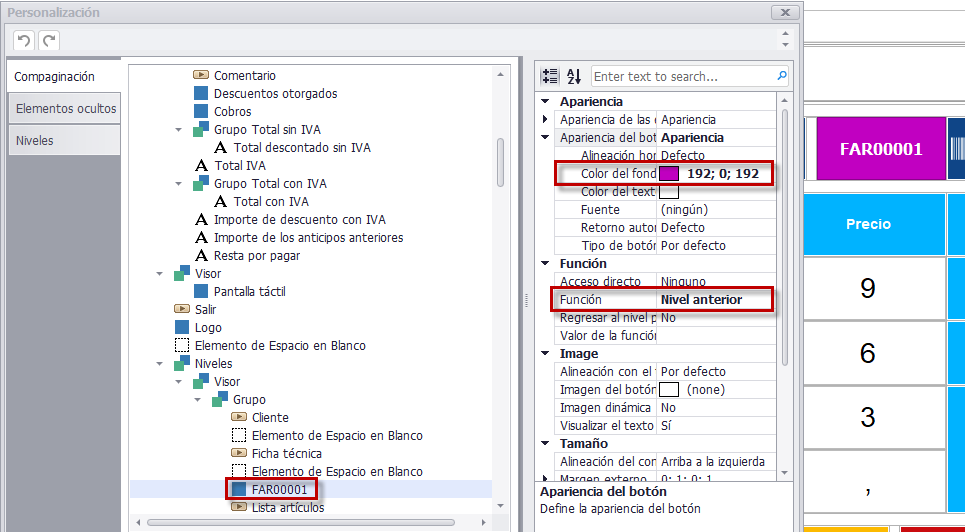Collapse the Grupo Total sin IVA node
The image size is (965, 532).
point(178,130)
